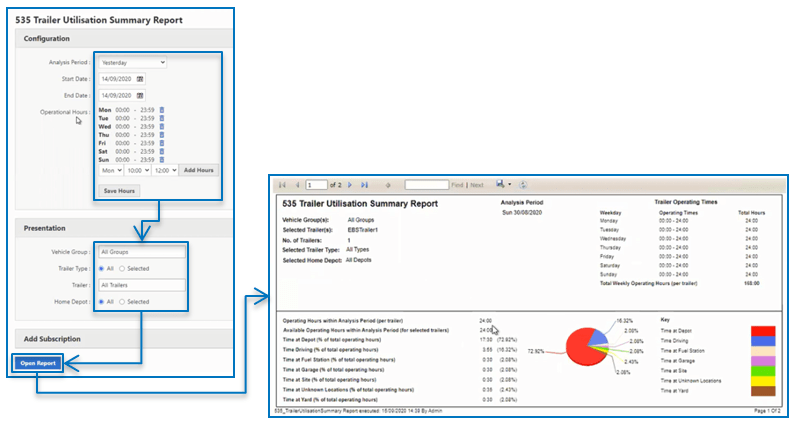Delete Sunday operational hours entry

click(x=162, y=159)
